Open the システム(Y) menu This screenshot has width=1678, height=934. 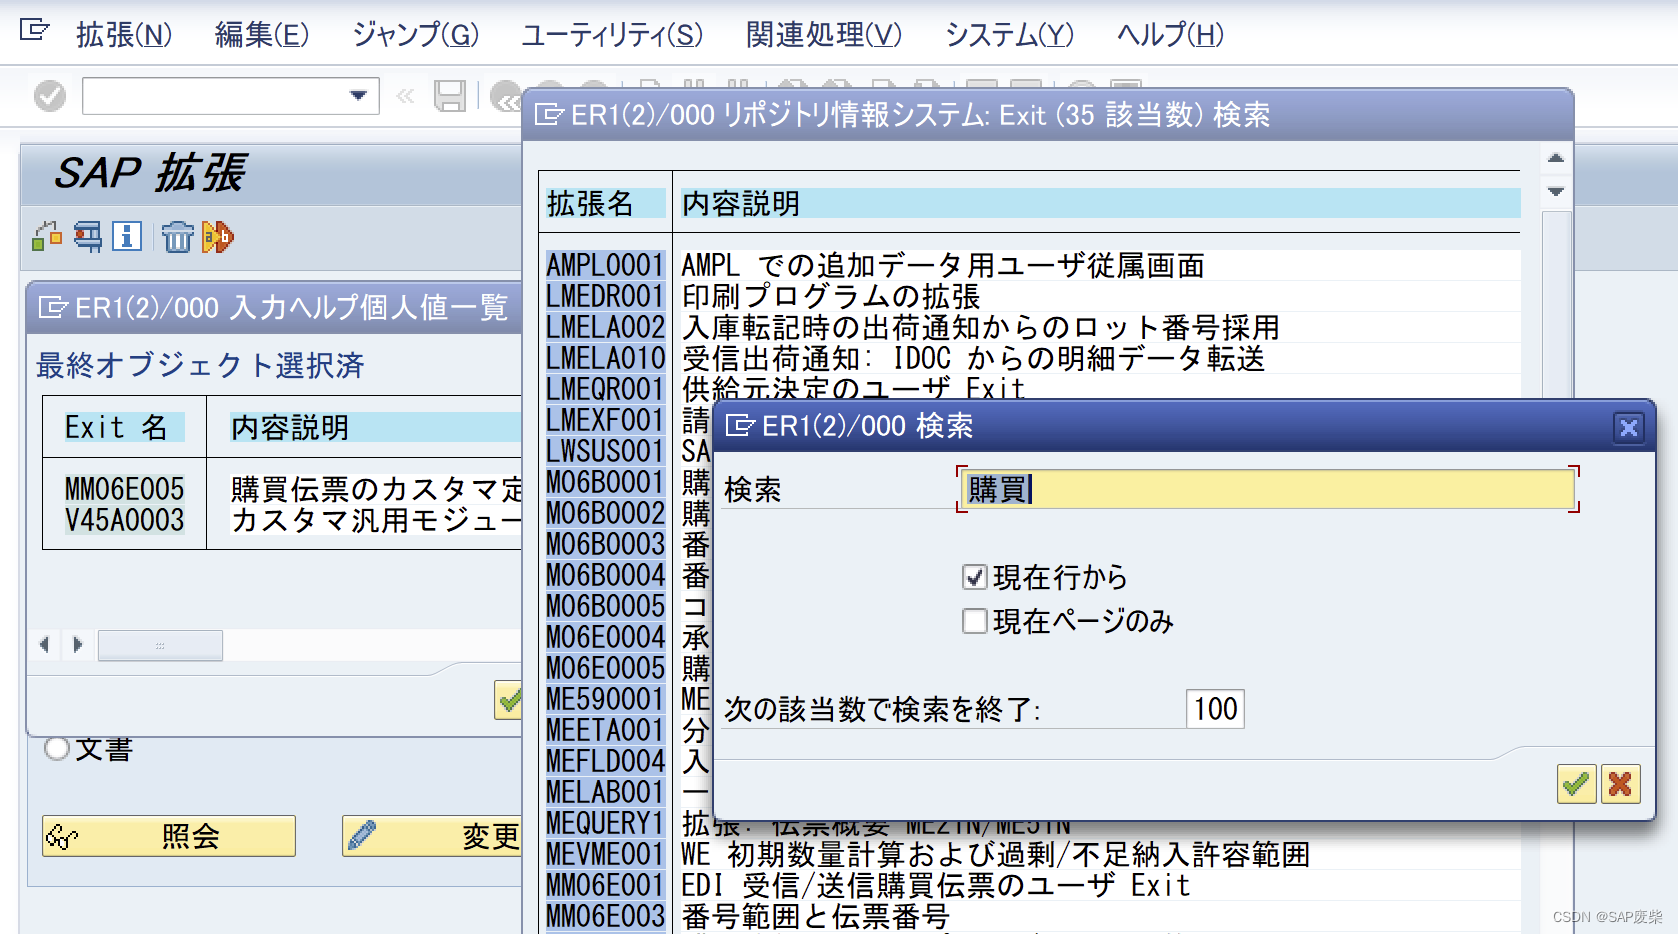(1009, 35)
